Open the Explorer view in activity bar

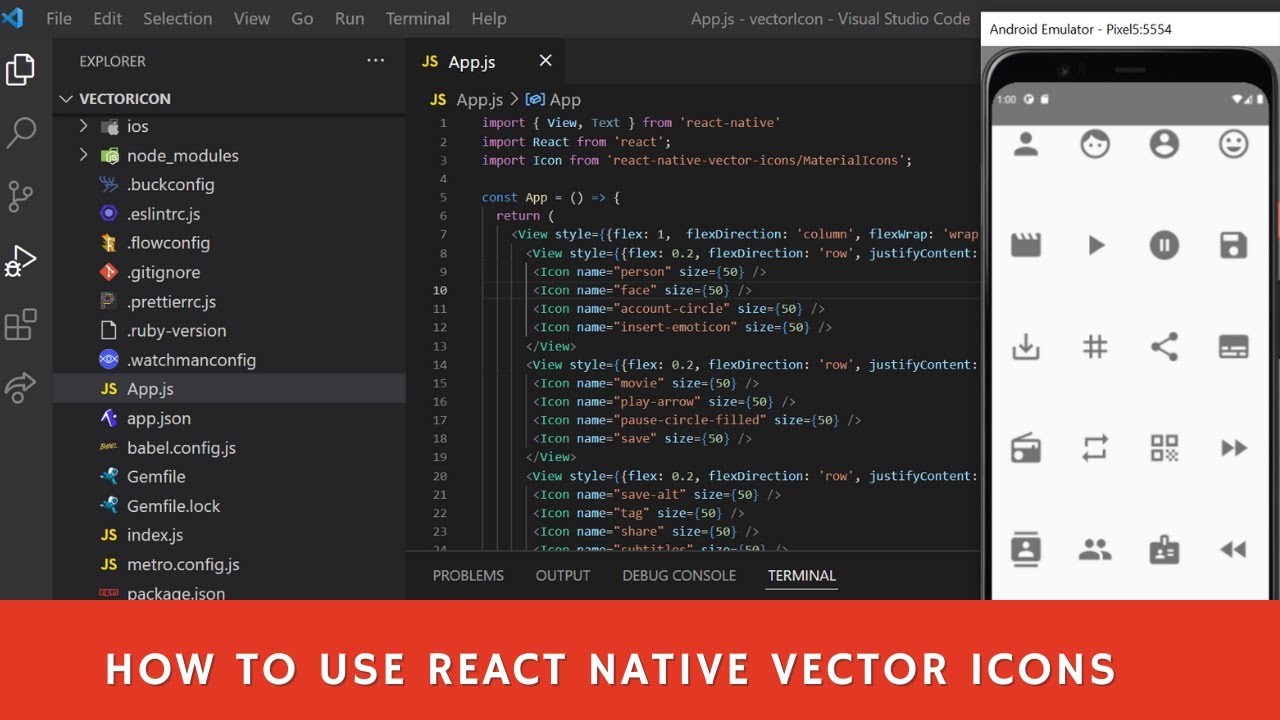point(21,70)
